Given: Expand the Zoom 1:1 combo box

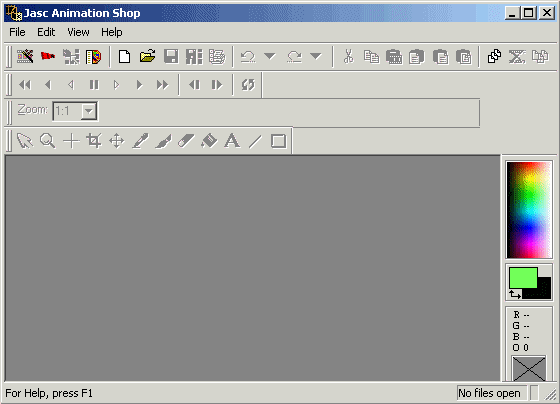Looking at the screenshot, I should tap(89, 111).
